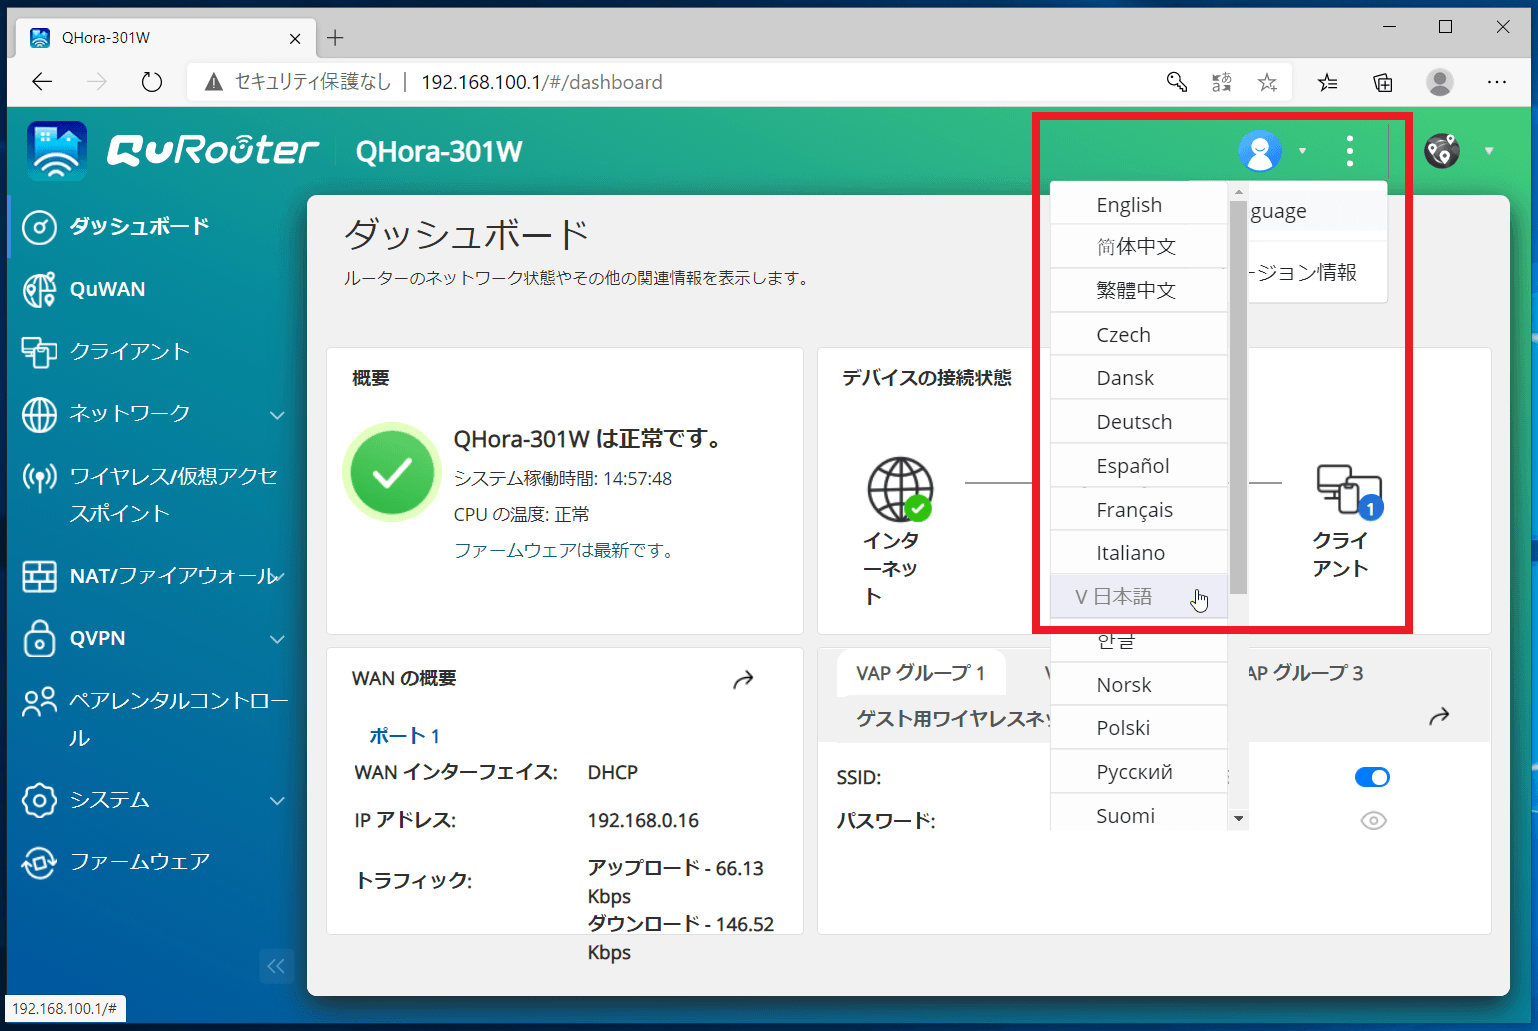Click the saved password key icon in address bar
Viewport: 1538px width, 1031px height.
1177,82
